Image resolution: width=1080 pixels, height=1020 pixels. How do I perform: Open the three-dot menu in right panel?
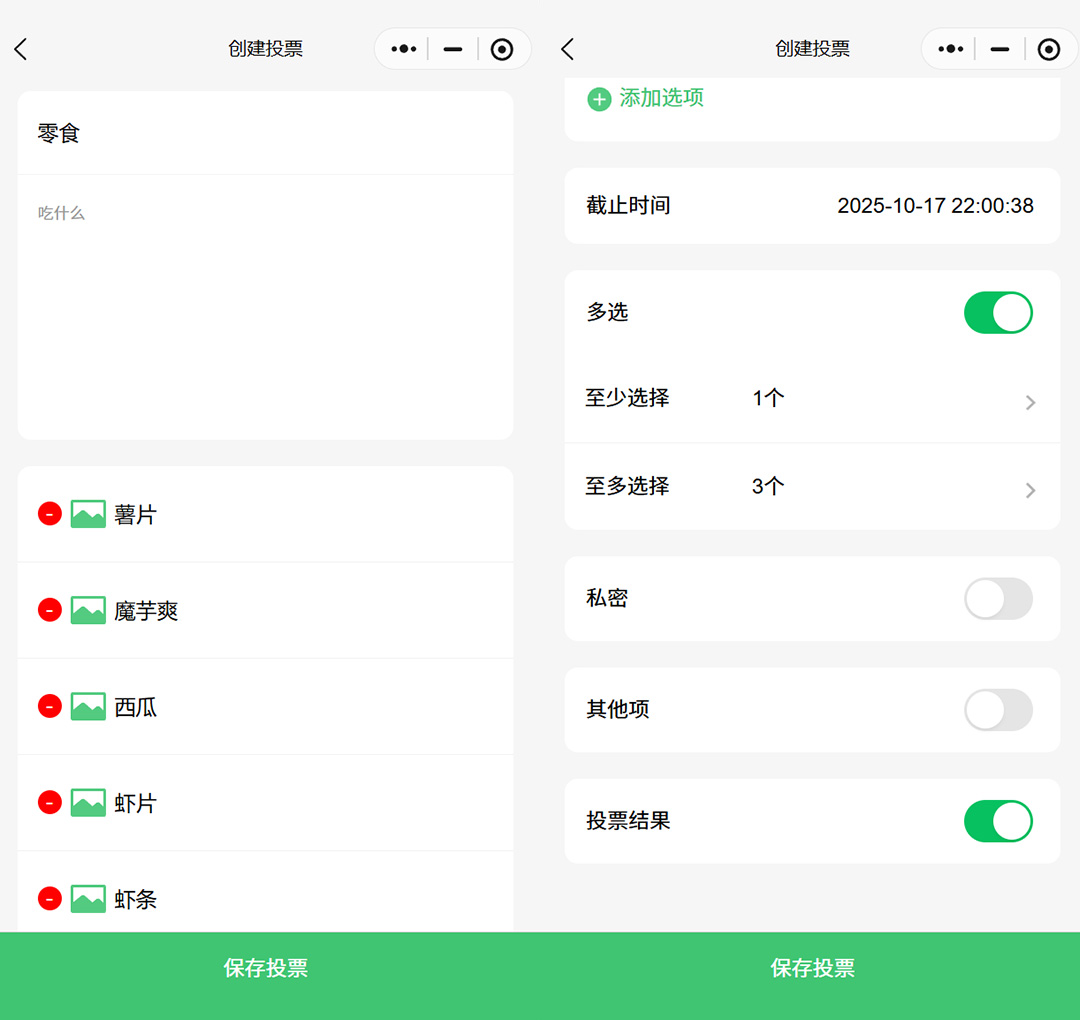(951, 49)
